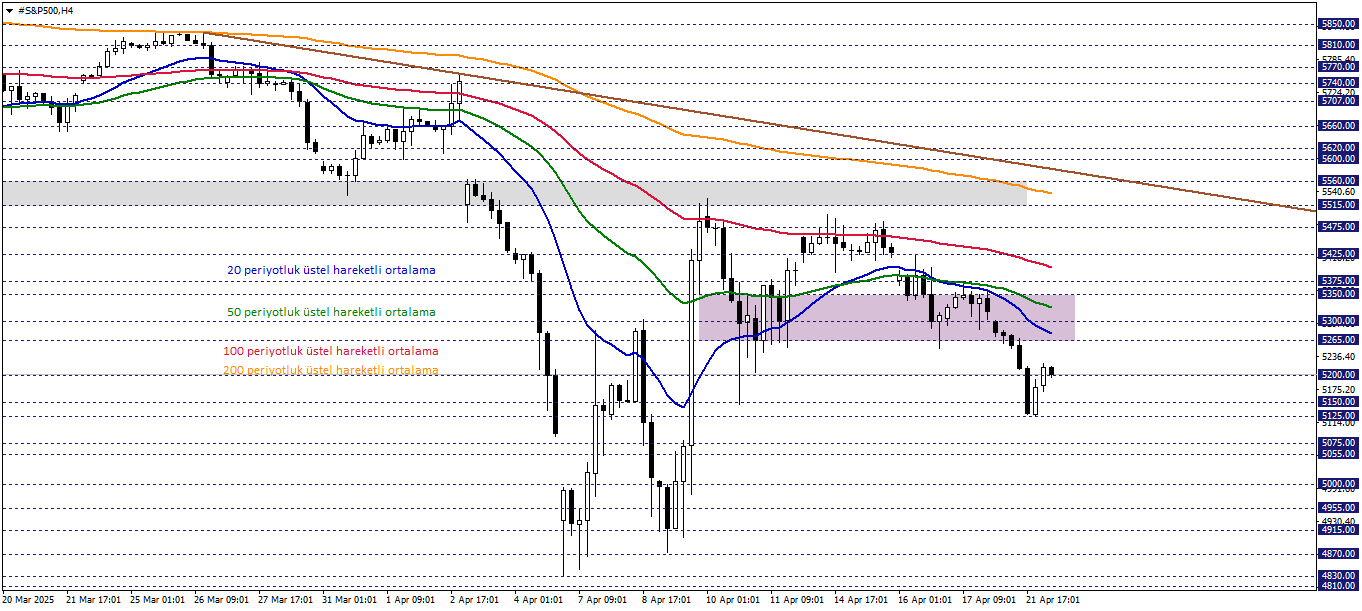Select the 200 periyotluk üstel hareketli ortalama label
This screenshot has height=611, width=1362.
(331, 370)
